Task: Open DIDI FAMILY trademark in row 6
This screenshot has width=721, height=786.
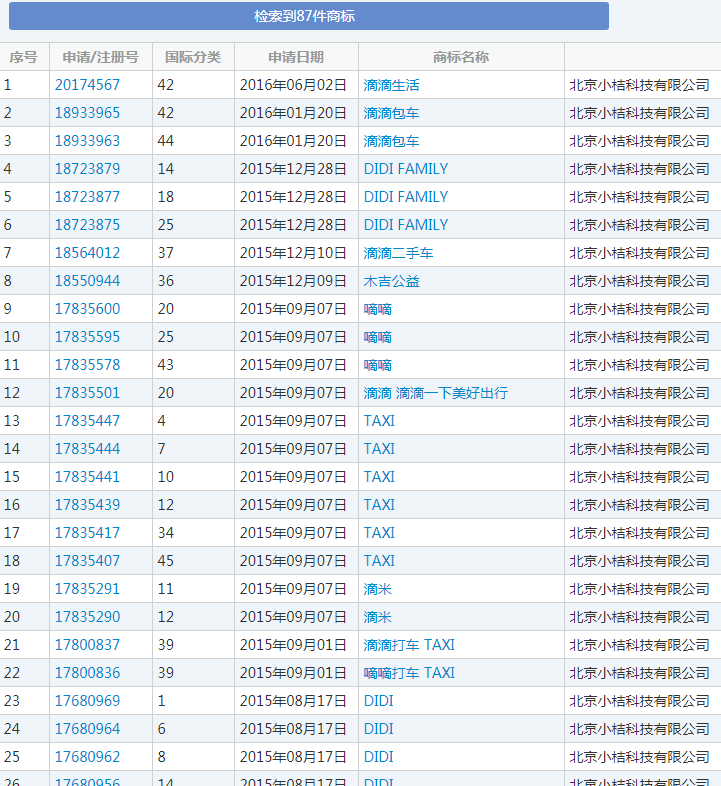Action: point(406,225)
